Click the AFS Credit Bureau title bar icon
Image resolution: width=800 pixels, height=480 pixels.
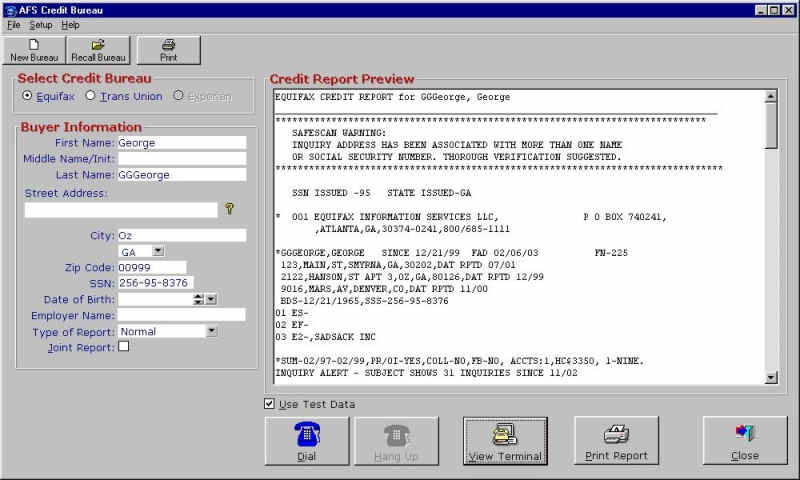[x=11, y=10]
